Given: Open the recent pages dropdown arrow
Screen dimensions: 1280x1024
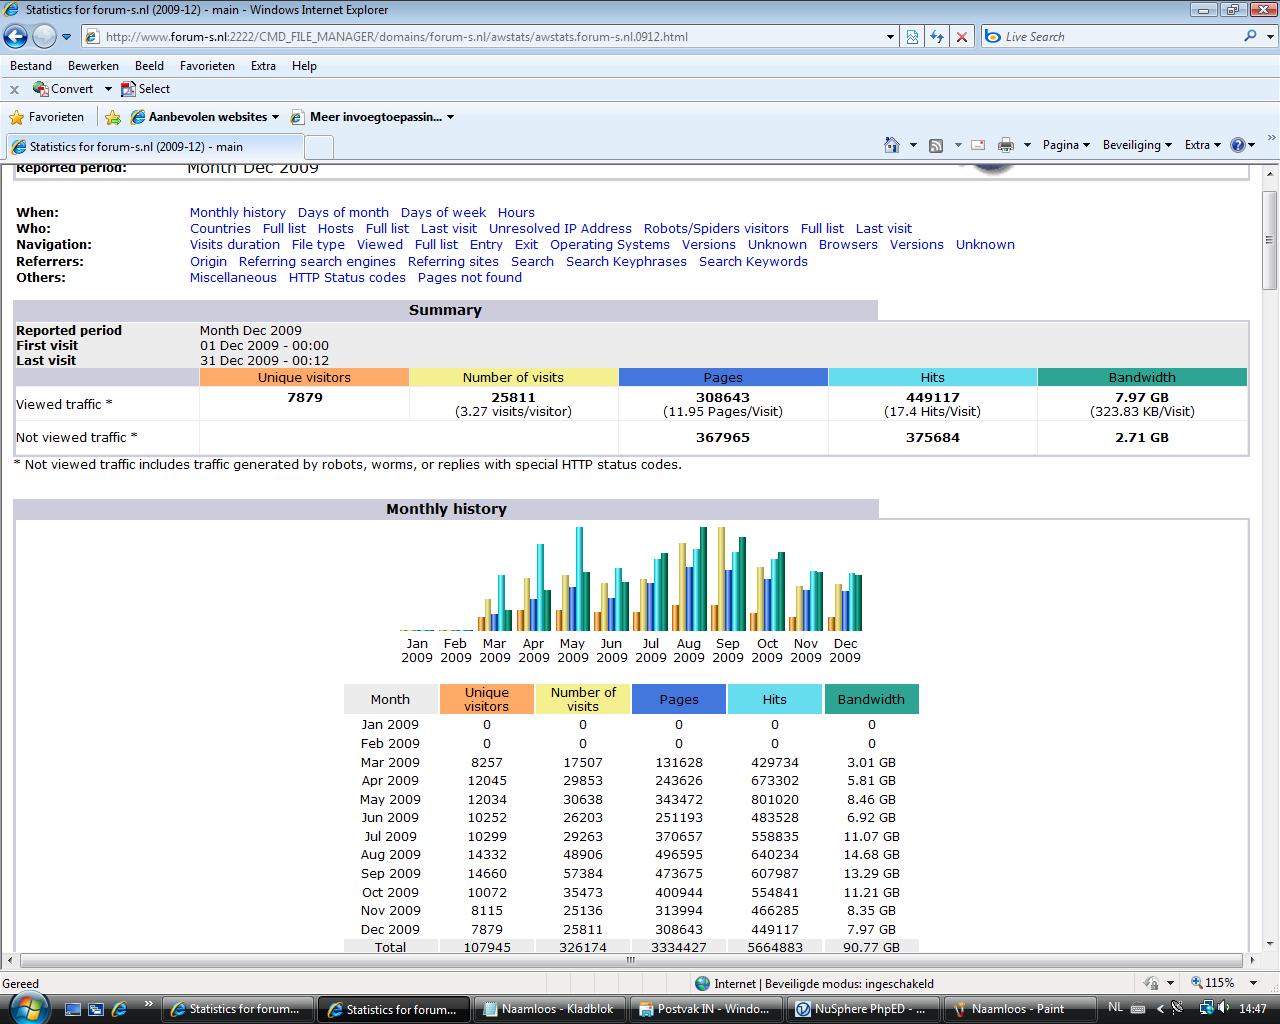Looking at the screenshot, I should pyautogui.click(x=67, y=37).
